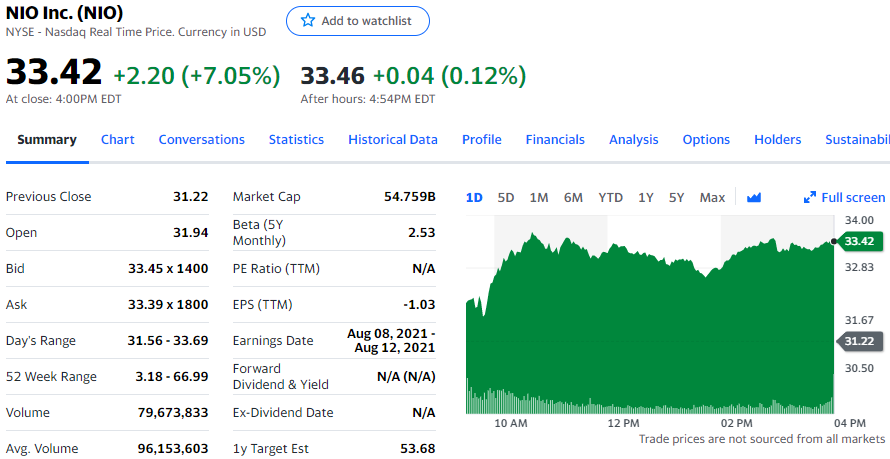Click the Add to watchlist button text

coord(366,21)
